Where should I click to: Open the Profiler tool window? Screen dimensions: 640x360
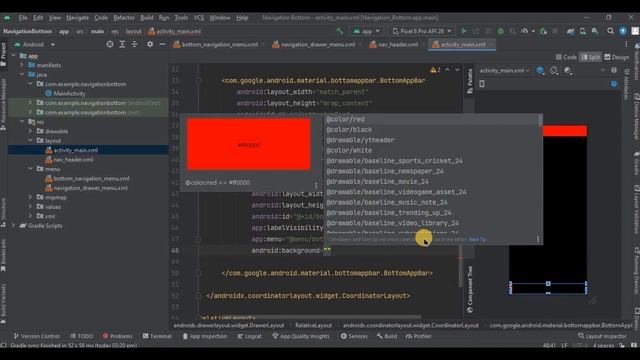418,336
